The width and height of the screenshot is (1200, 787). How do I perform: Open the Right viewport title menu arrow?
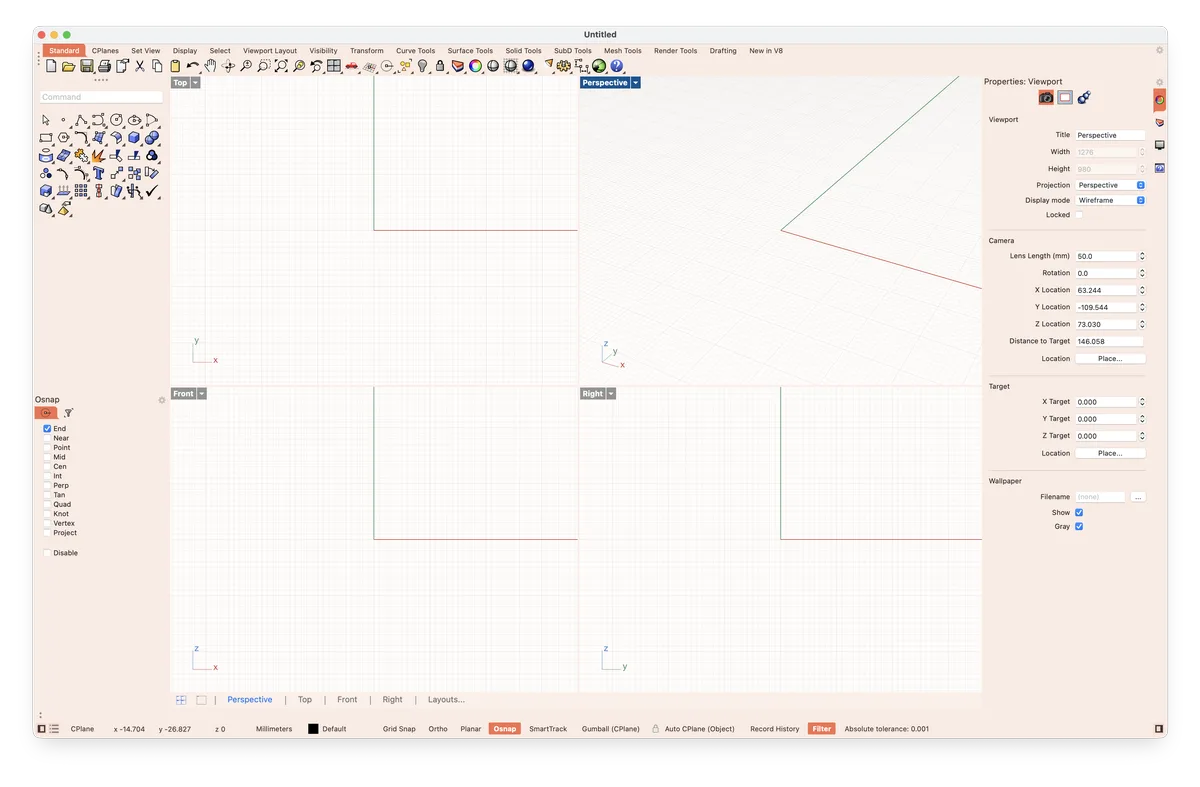[x=611, y=394]
